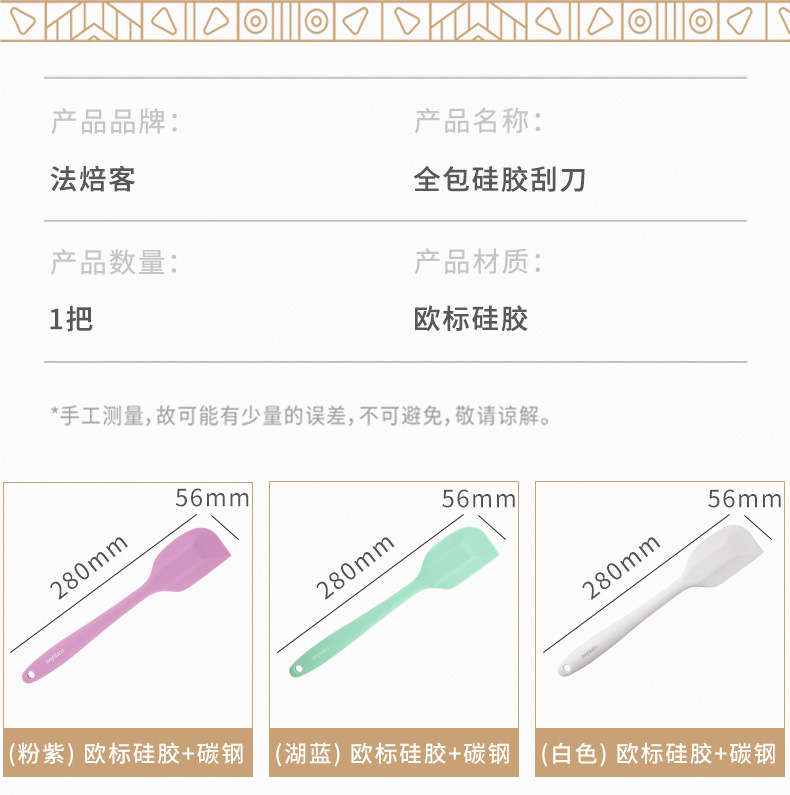Viewport: 790px width, 795px height.
Task: Click the 56mm width label on white spatula
Action: [745, 498]
